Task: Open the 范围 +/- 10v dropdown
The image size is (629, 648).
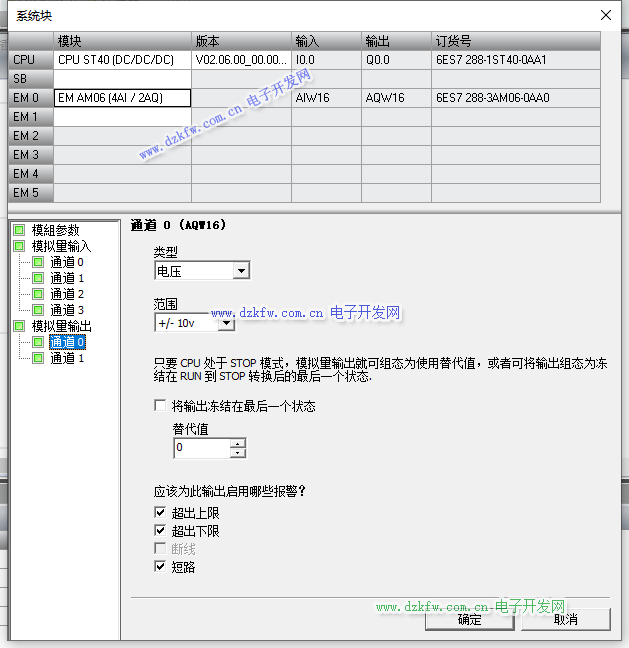Action: click(226, 323)
